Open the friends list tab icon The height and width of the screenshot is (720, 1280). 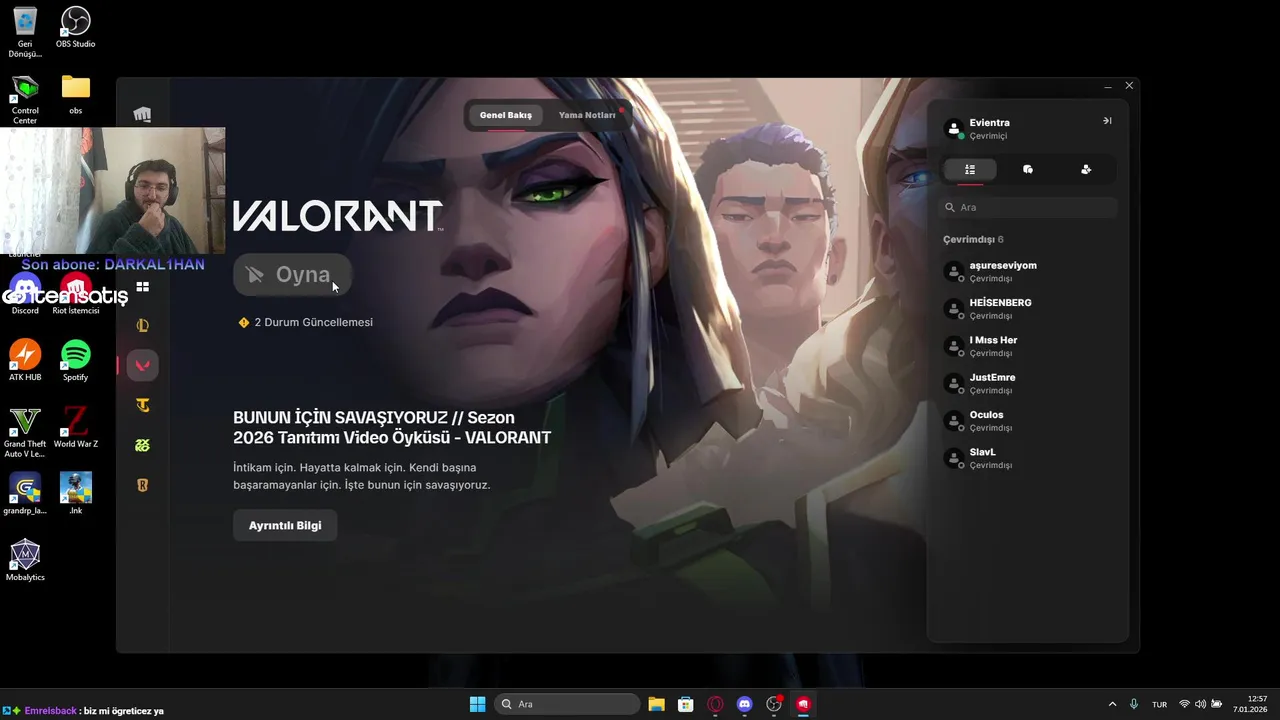coord(969,170)
